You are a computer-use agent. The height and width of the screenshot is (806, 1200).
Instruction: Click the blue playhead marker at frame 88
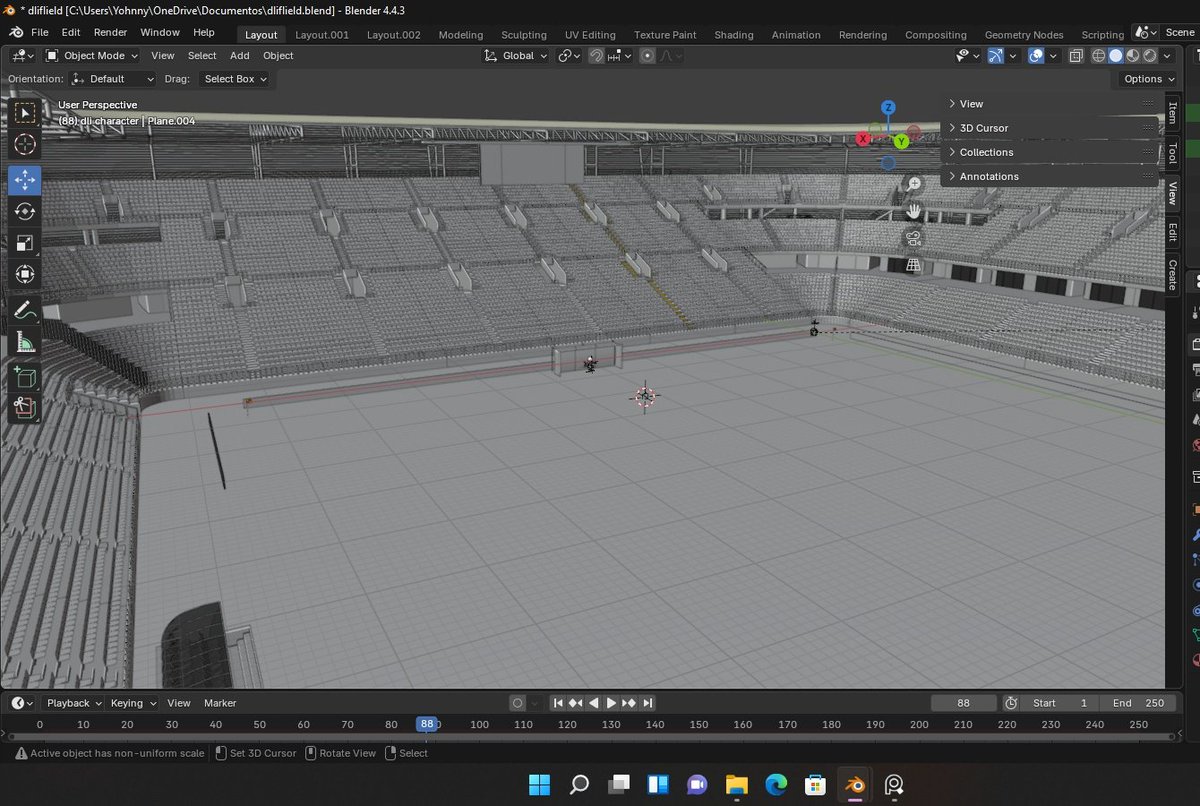[427, 724]
